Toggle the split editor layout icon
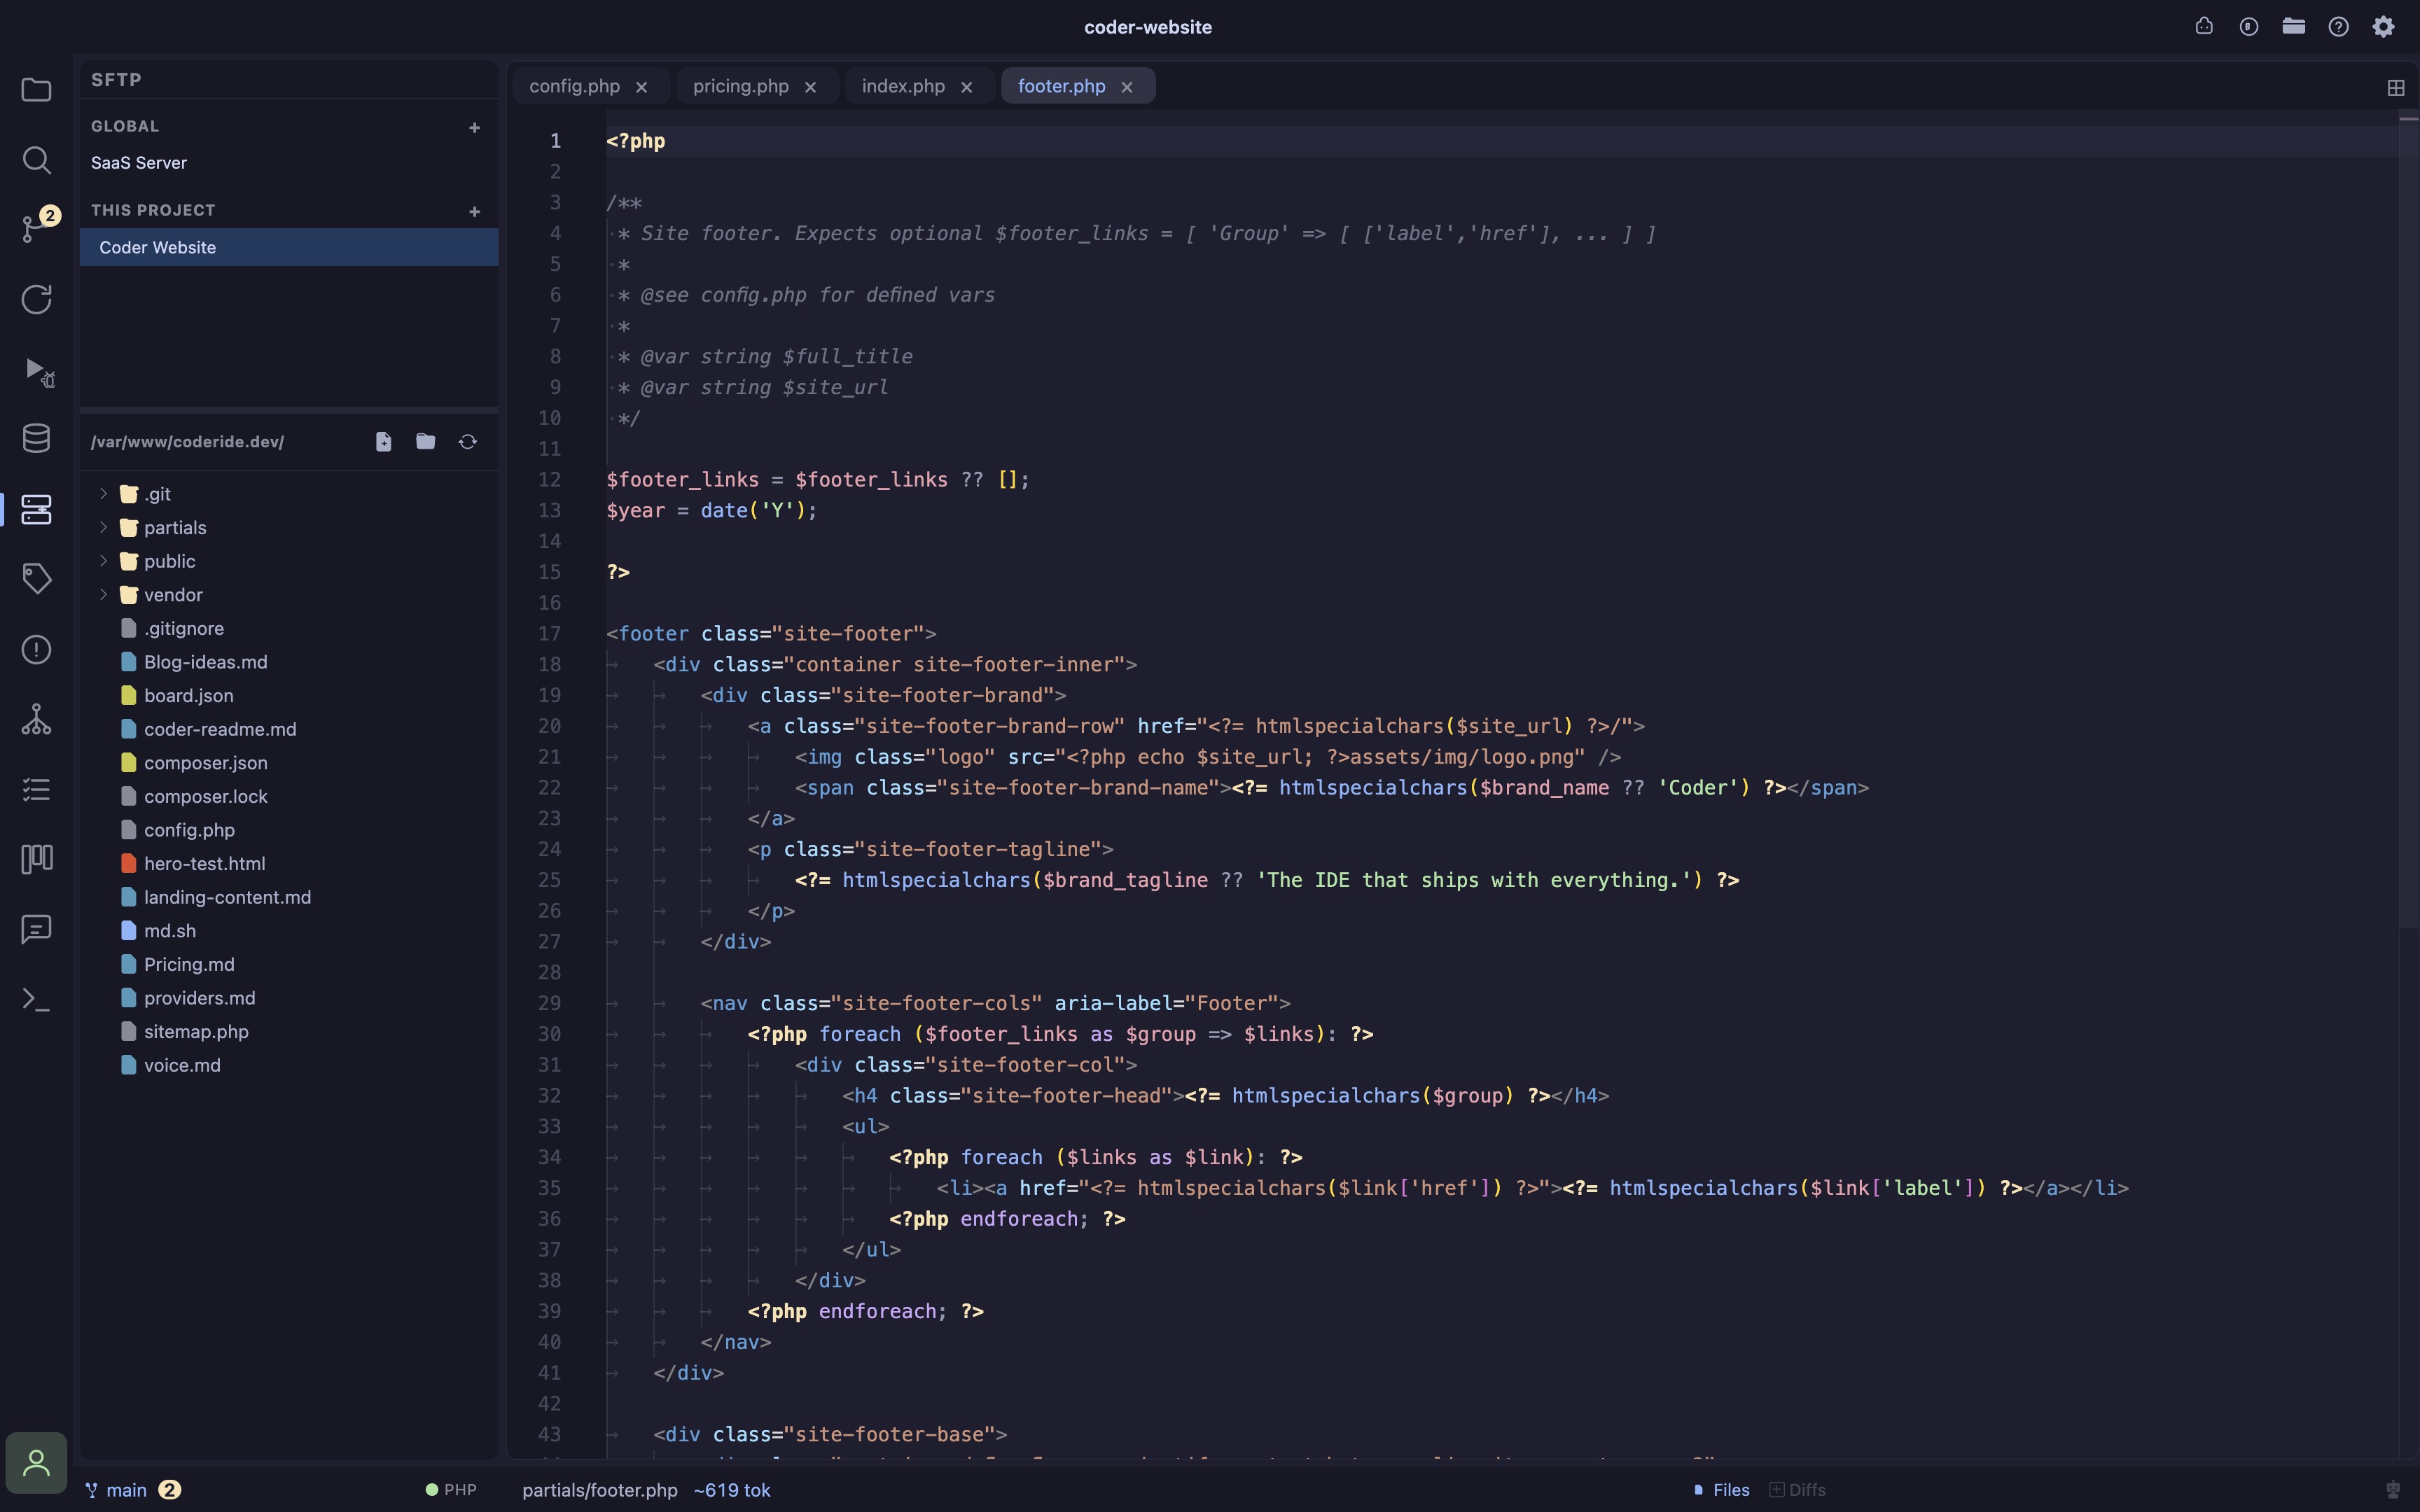The image size is (2420, 1512). (x=2395, y=88)
